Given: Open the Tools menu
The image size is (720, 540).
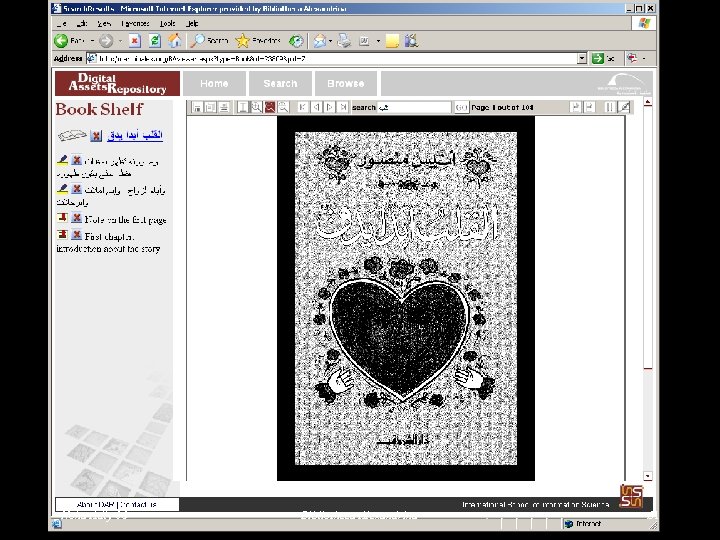Looking at the screenshot, I should (x=168, y=23).
